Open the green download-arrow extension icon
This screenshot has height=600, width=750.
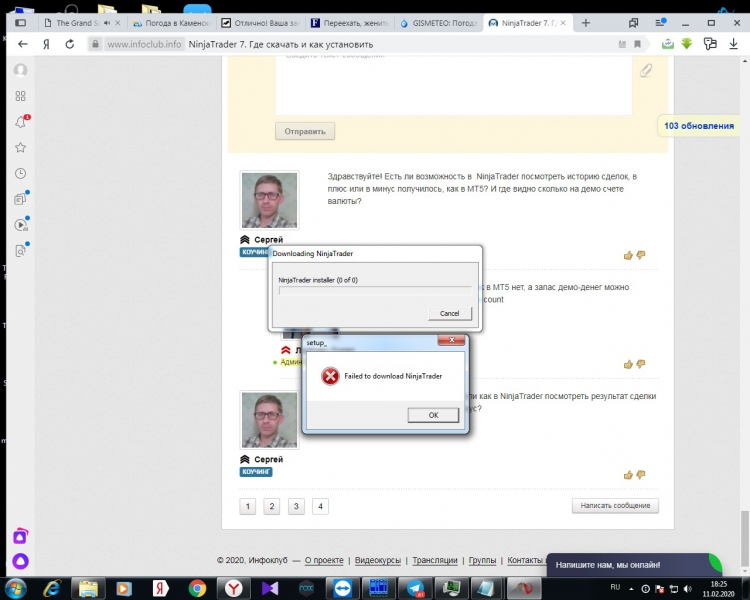coord(687,44)
